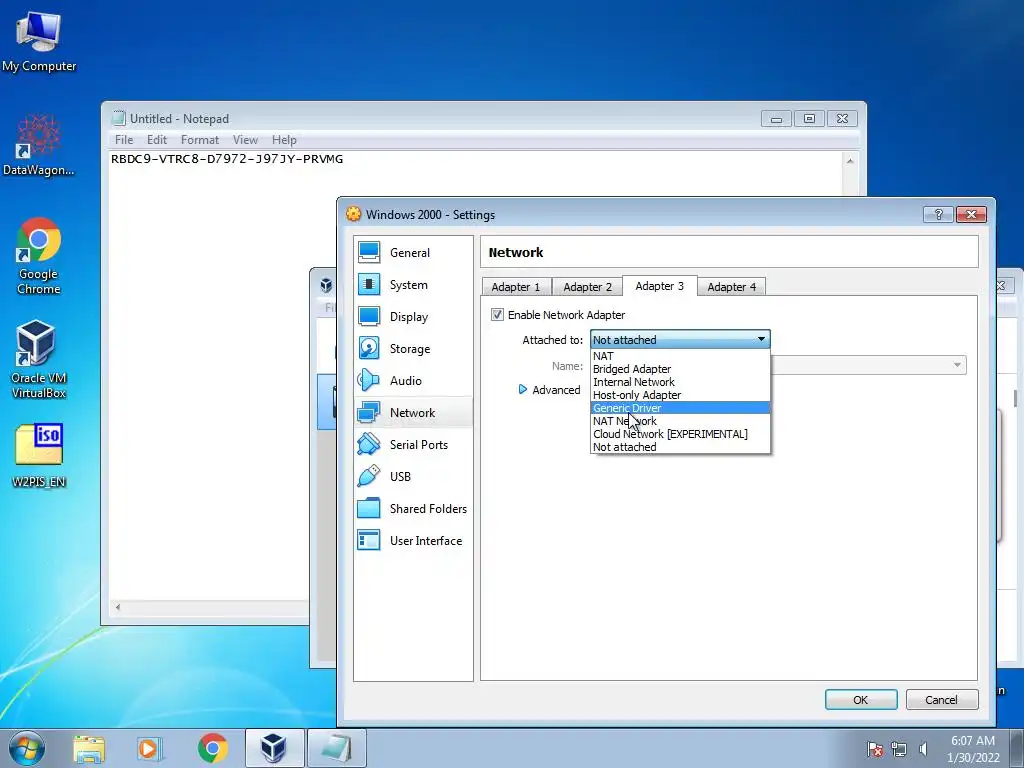Close the Windows 2000 Settings dialog

point(971,214)
